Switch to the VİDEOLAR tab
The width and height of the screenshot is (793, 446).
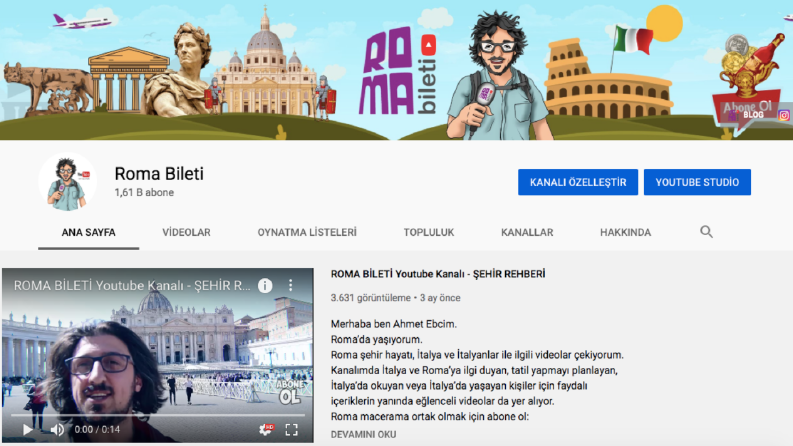pyautogui.click(x=186, y=233)
